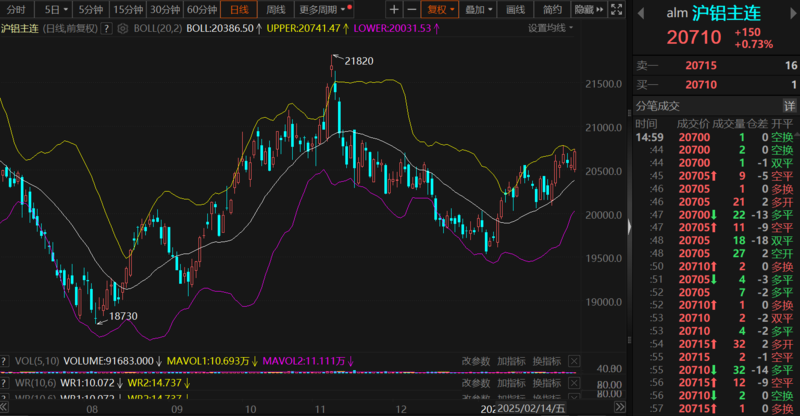Image resolution: width=800 pixels, height=416 pixels.
Task: Click the zoom out minus icon
Action: [x=412, y=9]
